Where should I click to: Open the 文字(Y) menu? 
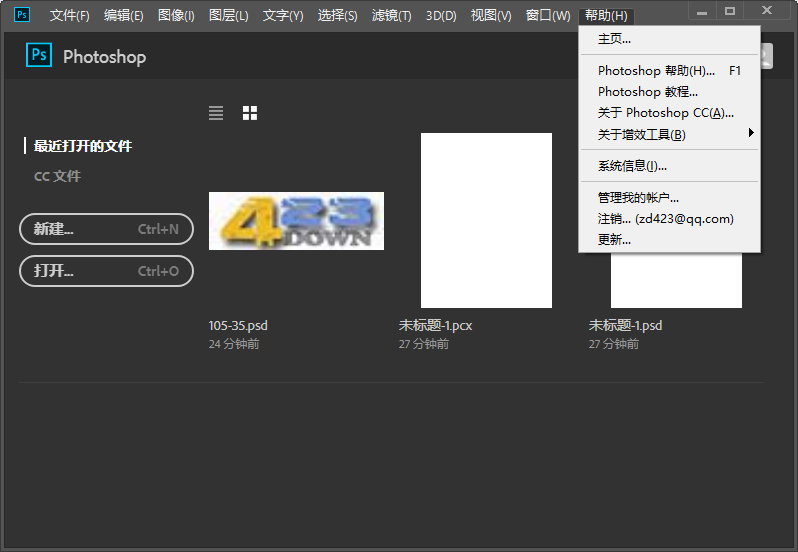(283, 16)
